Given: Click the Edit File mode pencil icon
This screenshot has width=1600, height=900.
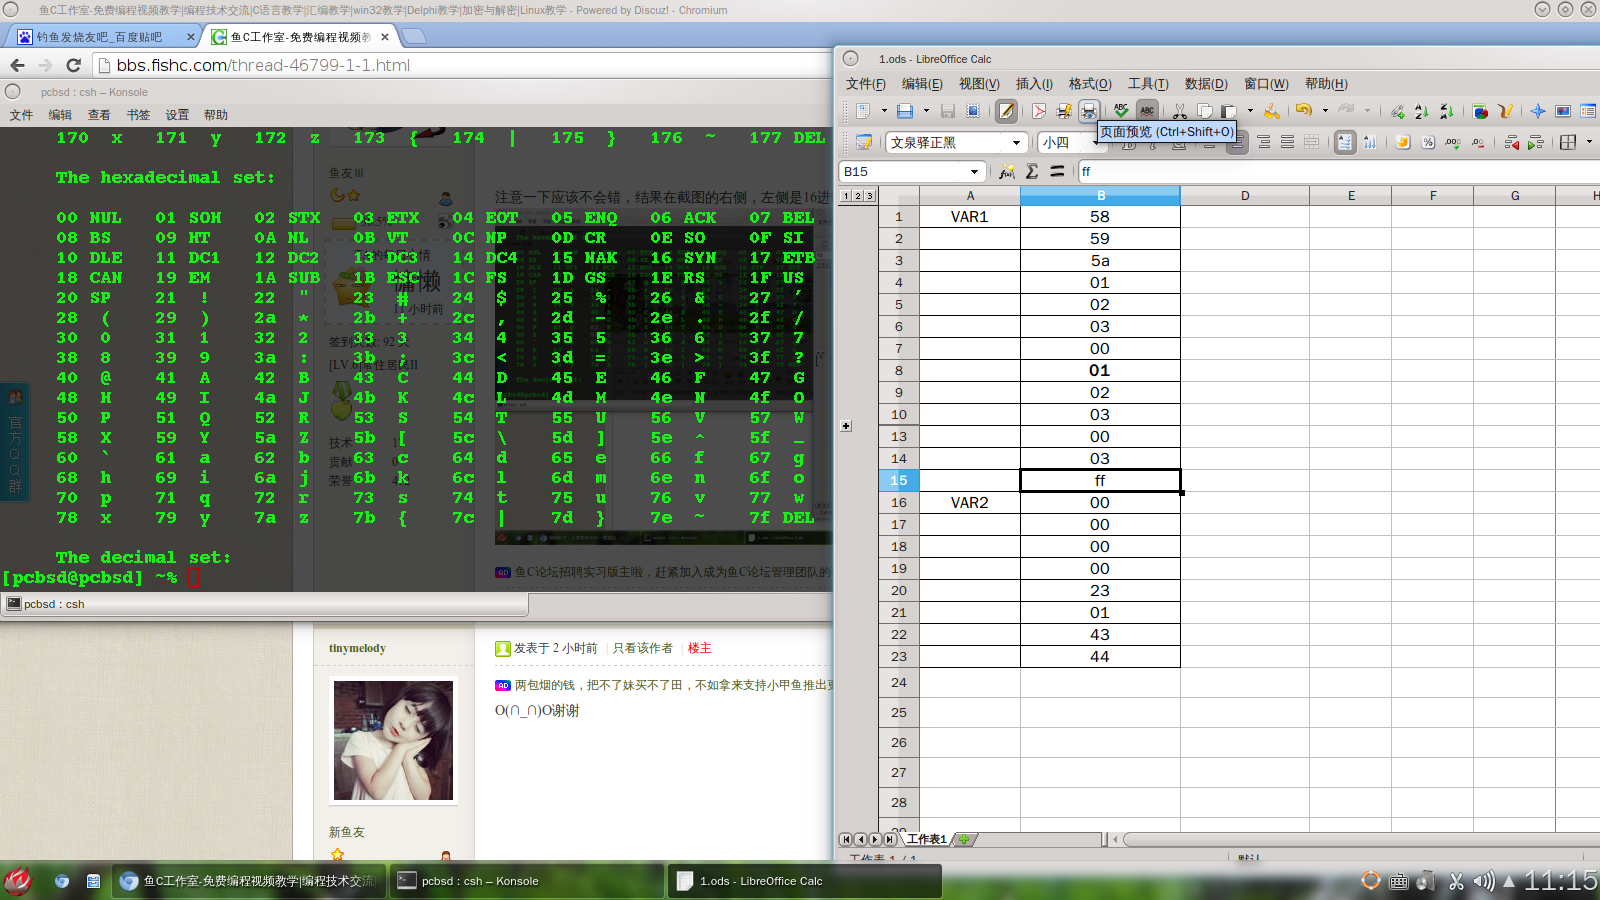Looking at the screenshot, I should coord(1006,111).
